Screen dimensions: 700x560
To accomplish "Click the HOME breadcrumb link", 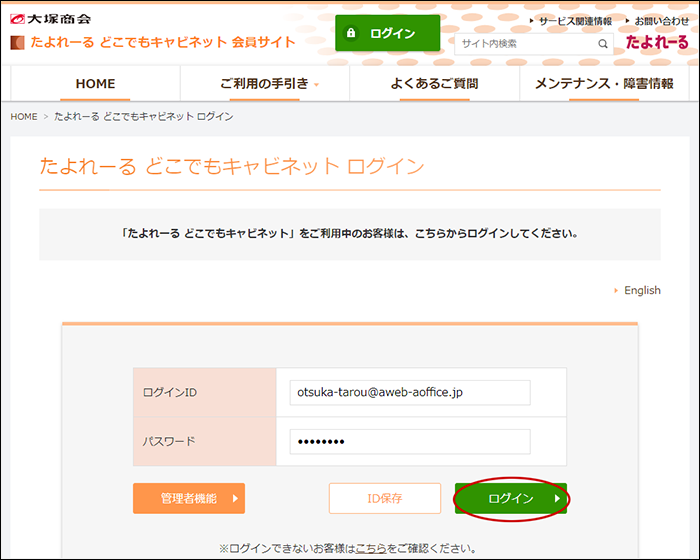I will pos(24,117).
